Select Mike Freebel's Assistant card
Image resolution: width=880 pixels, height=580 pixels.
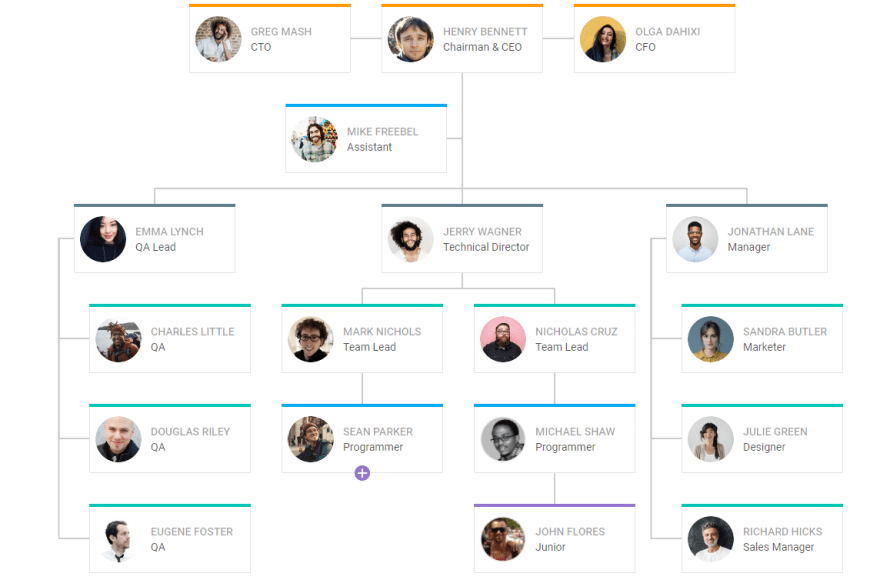(366, 138)
